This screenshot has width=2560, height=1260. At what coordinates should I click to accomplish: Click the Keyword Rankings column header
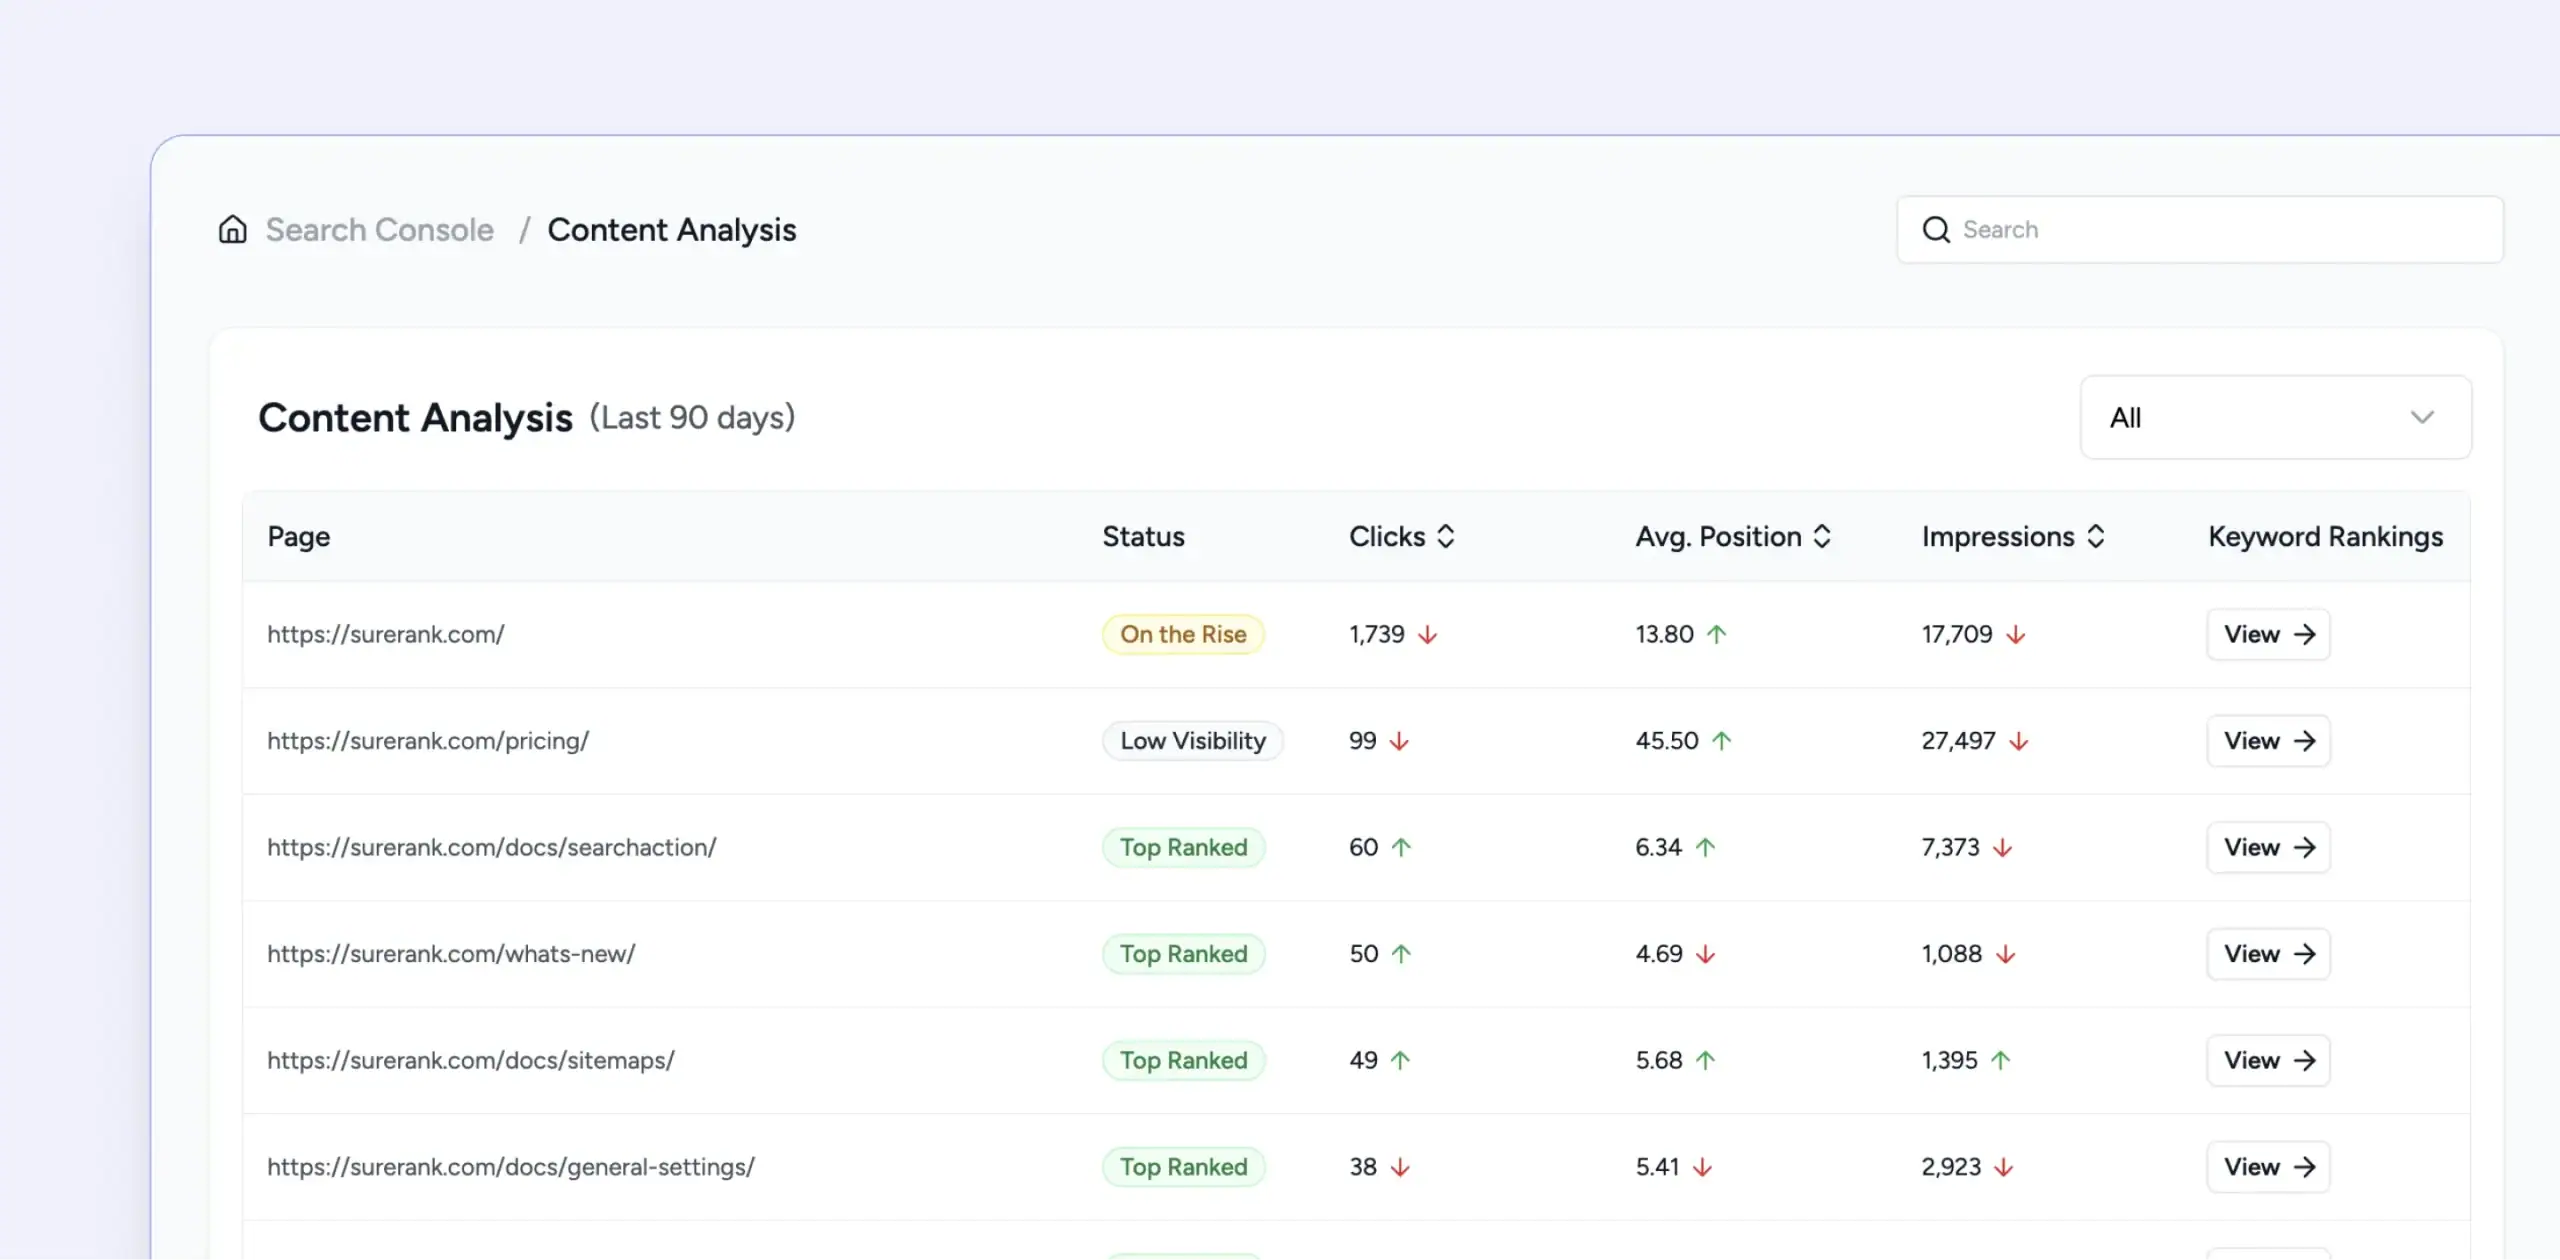point(2325,537)
